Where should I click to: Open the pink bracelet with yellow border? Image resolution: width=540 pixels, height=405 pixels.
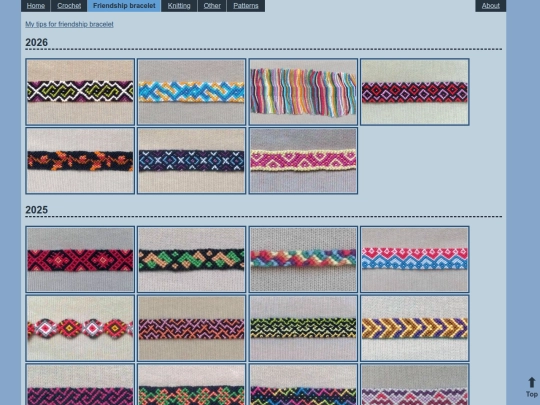coord(303,160)
